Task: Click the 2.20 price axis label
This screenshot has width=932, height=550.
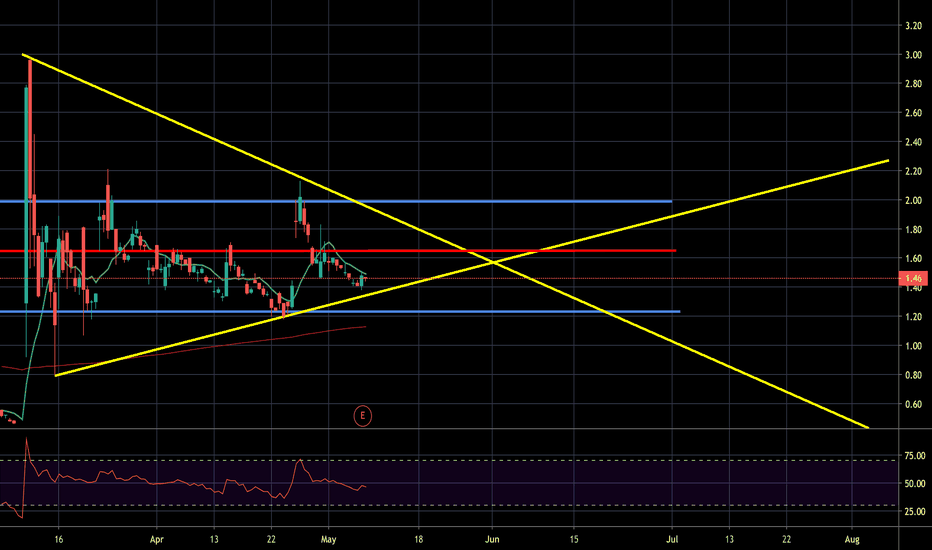Action: 913,171
